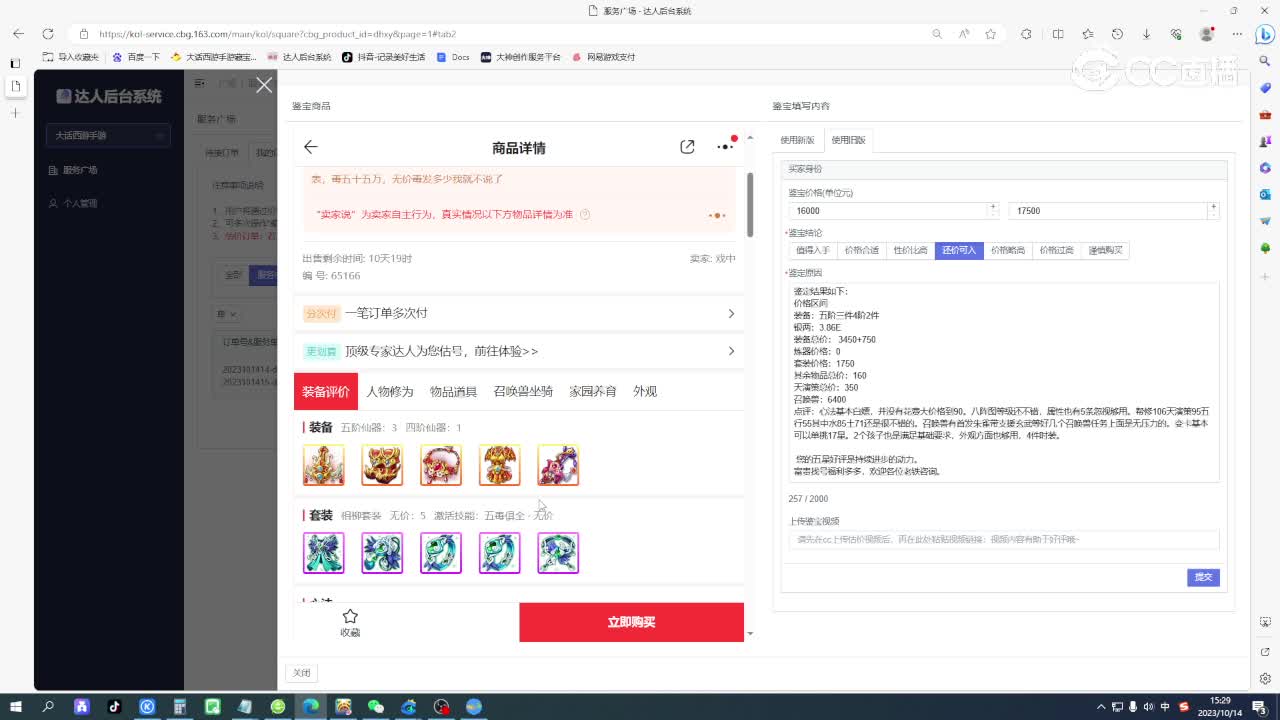1280x720 pixels.
Task: Open the downloads arrow icon
Action: pos(1147,33)
